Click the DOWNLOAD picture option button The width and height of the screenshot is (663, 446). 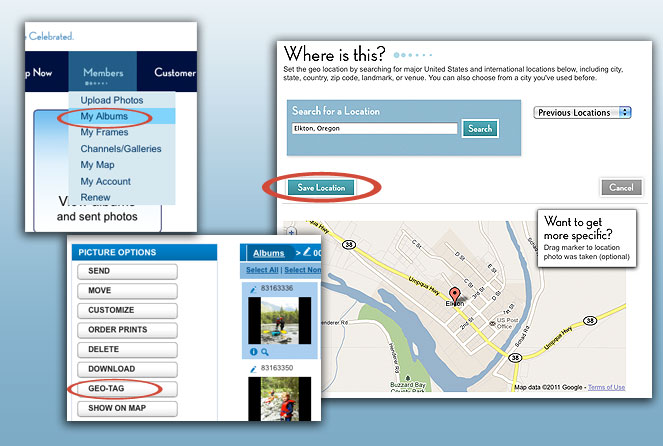tap(127, 369)
